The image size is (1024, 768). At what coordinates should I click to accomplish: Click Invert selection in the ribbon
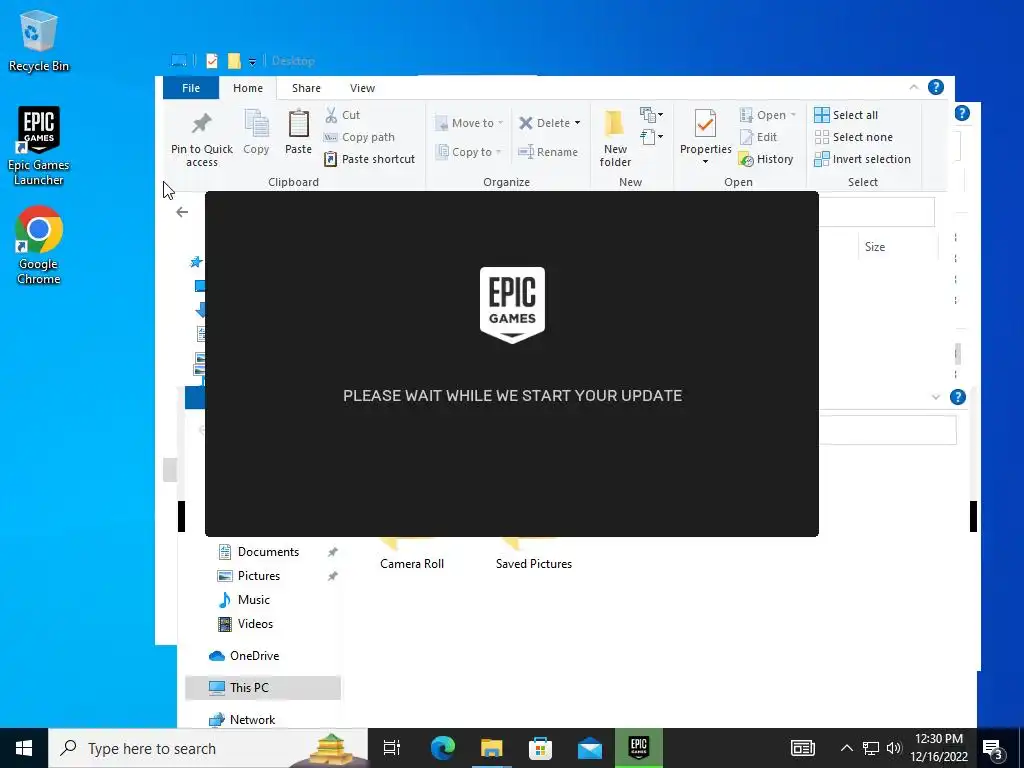[862, 159]
